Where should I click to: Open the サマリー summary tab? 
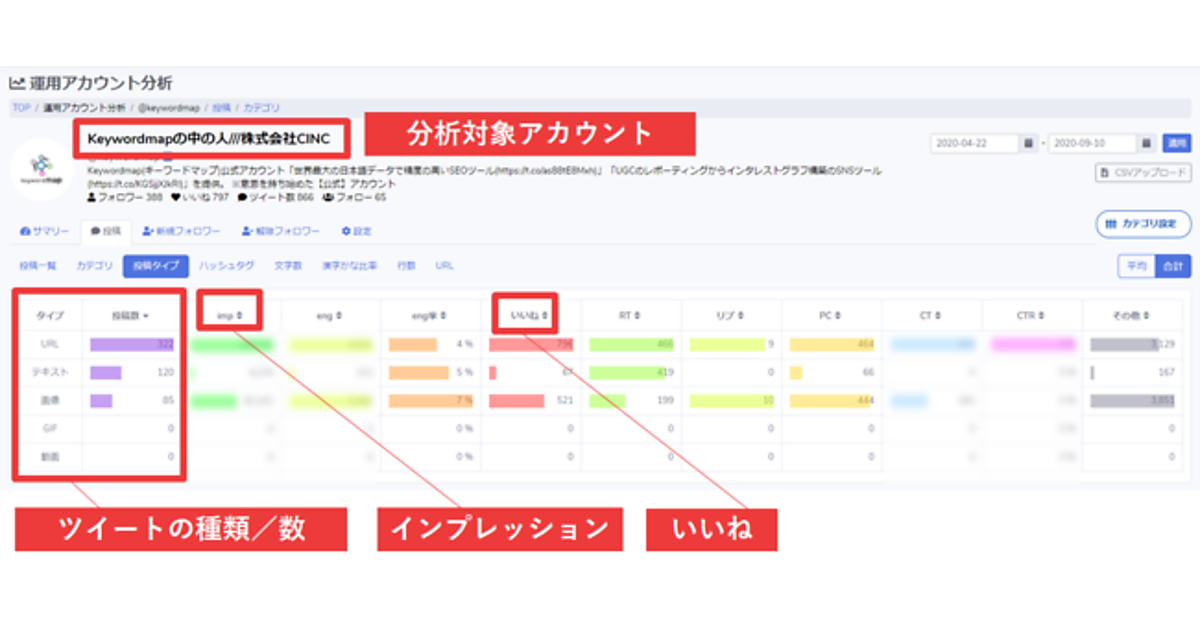pos(45,231)
